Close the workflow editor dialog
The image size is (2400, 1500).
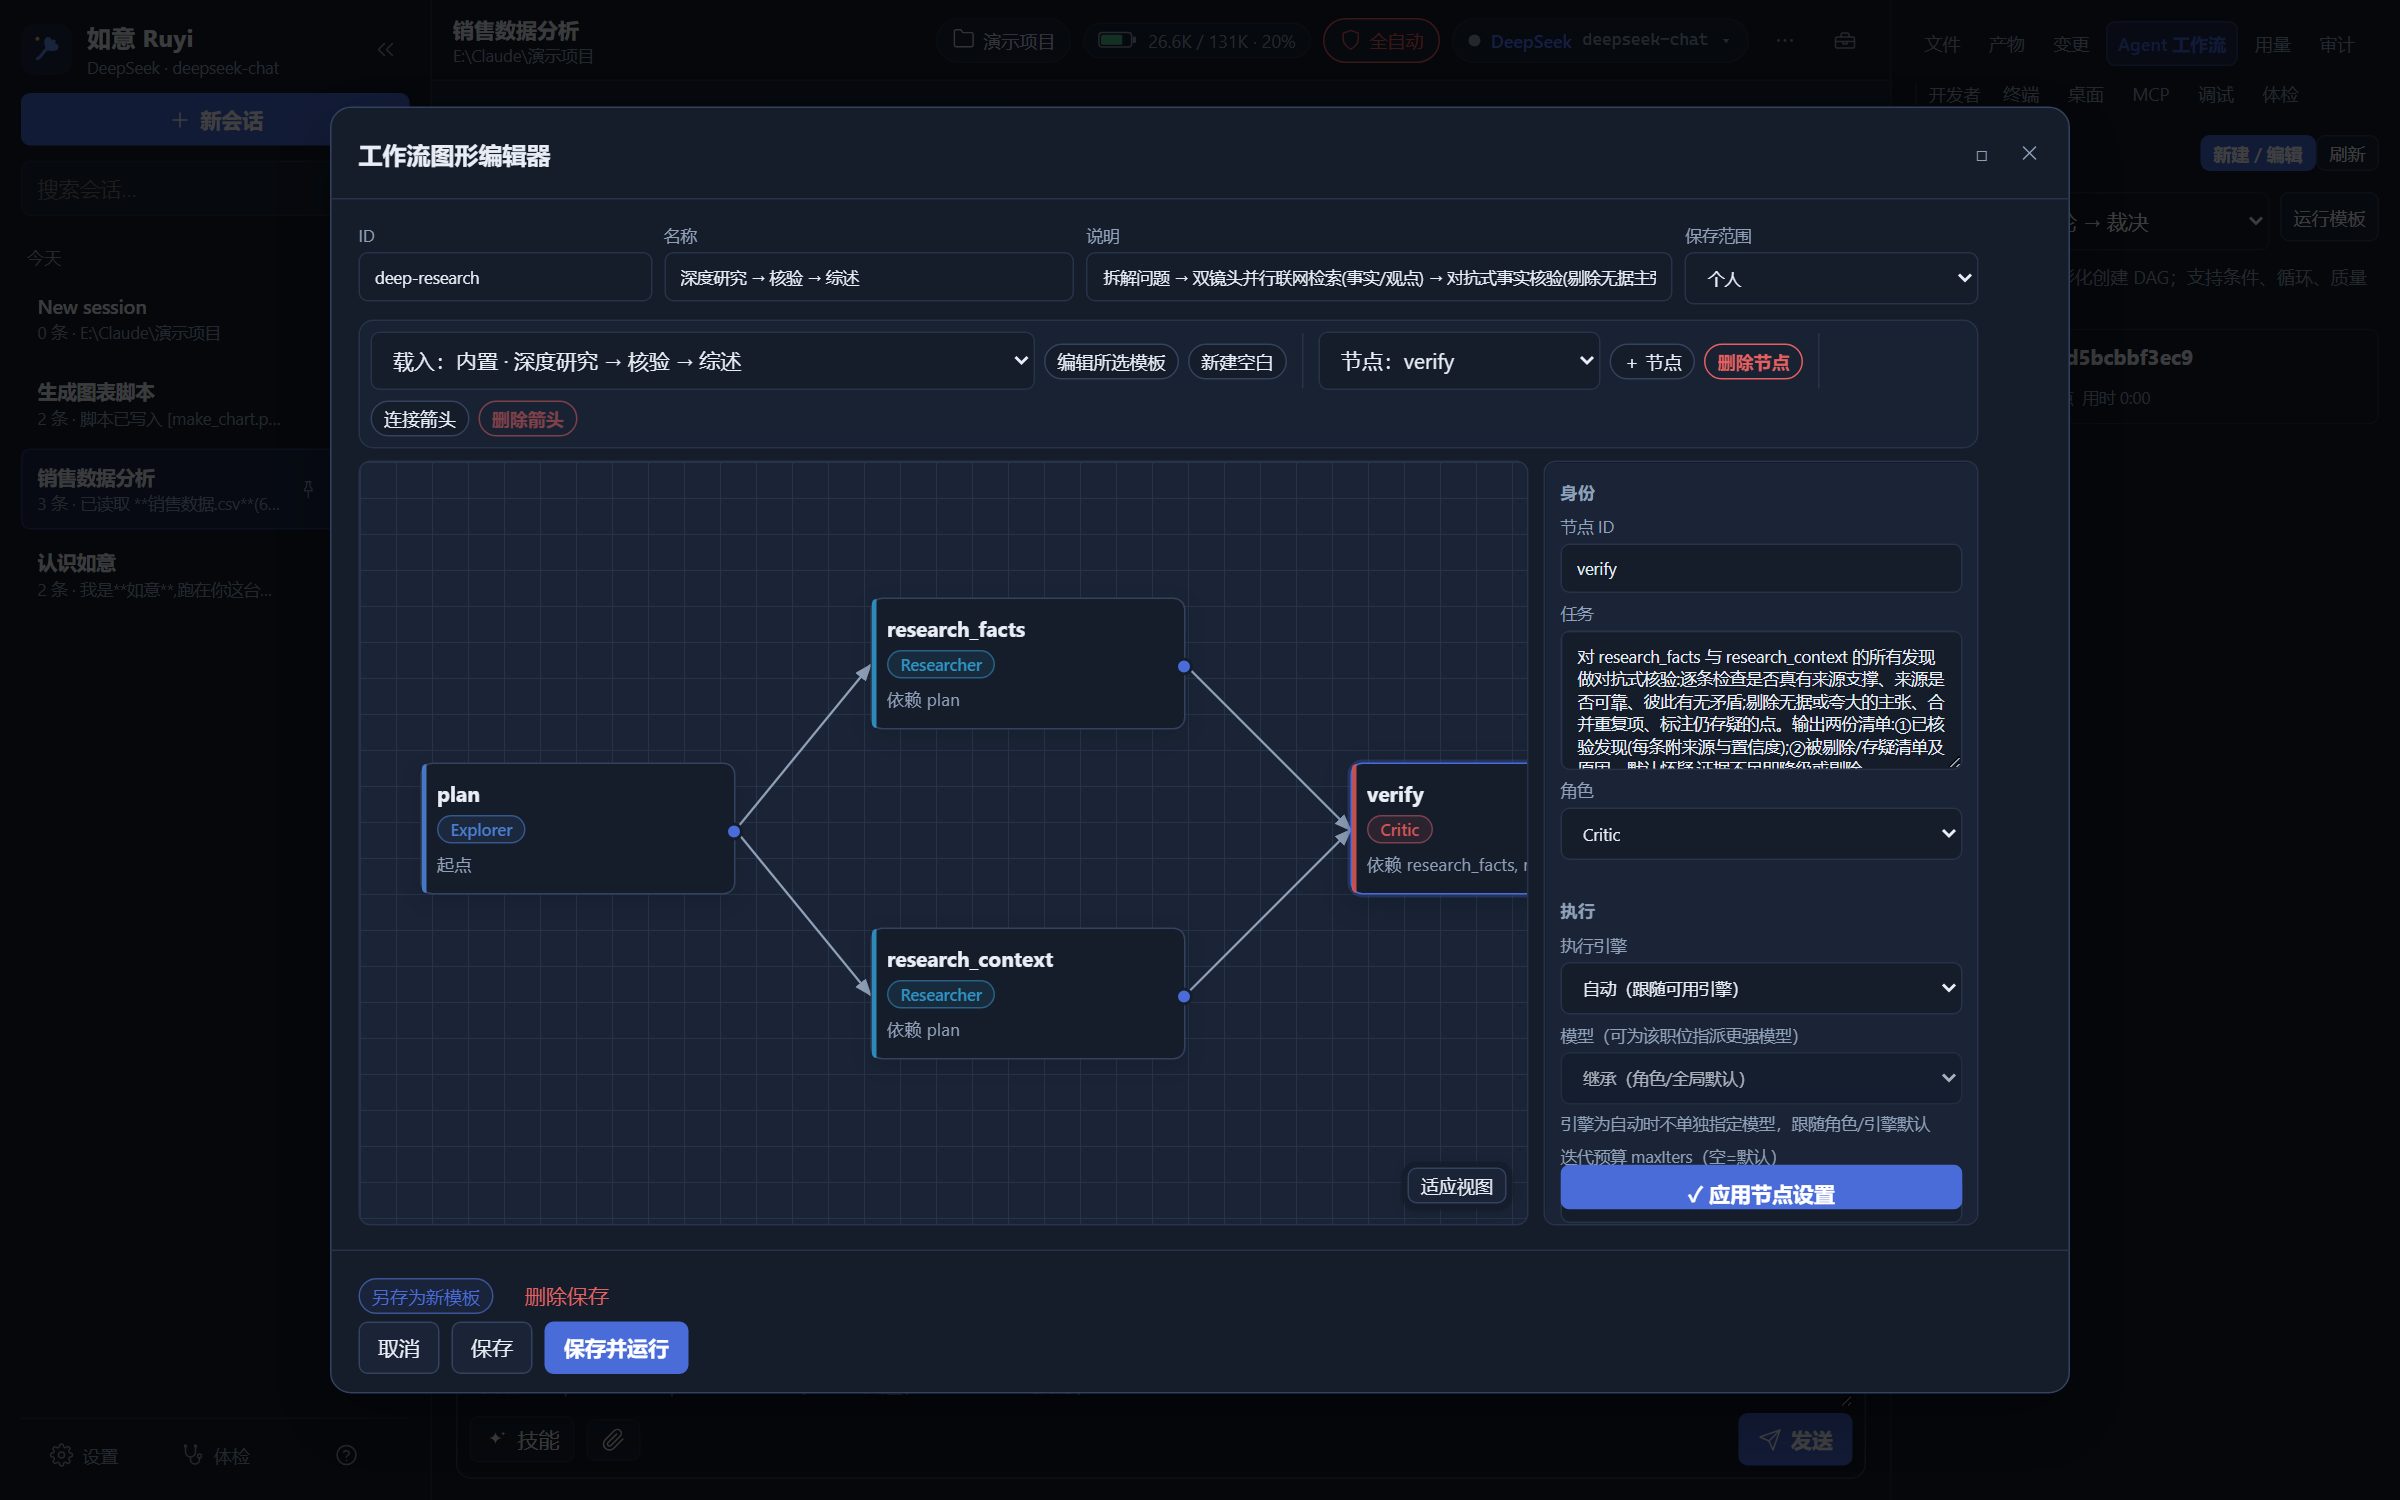tap(2028, 154)
